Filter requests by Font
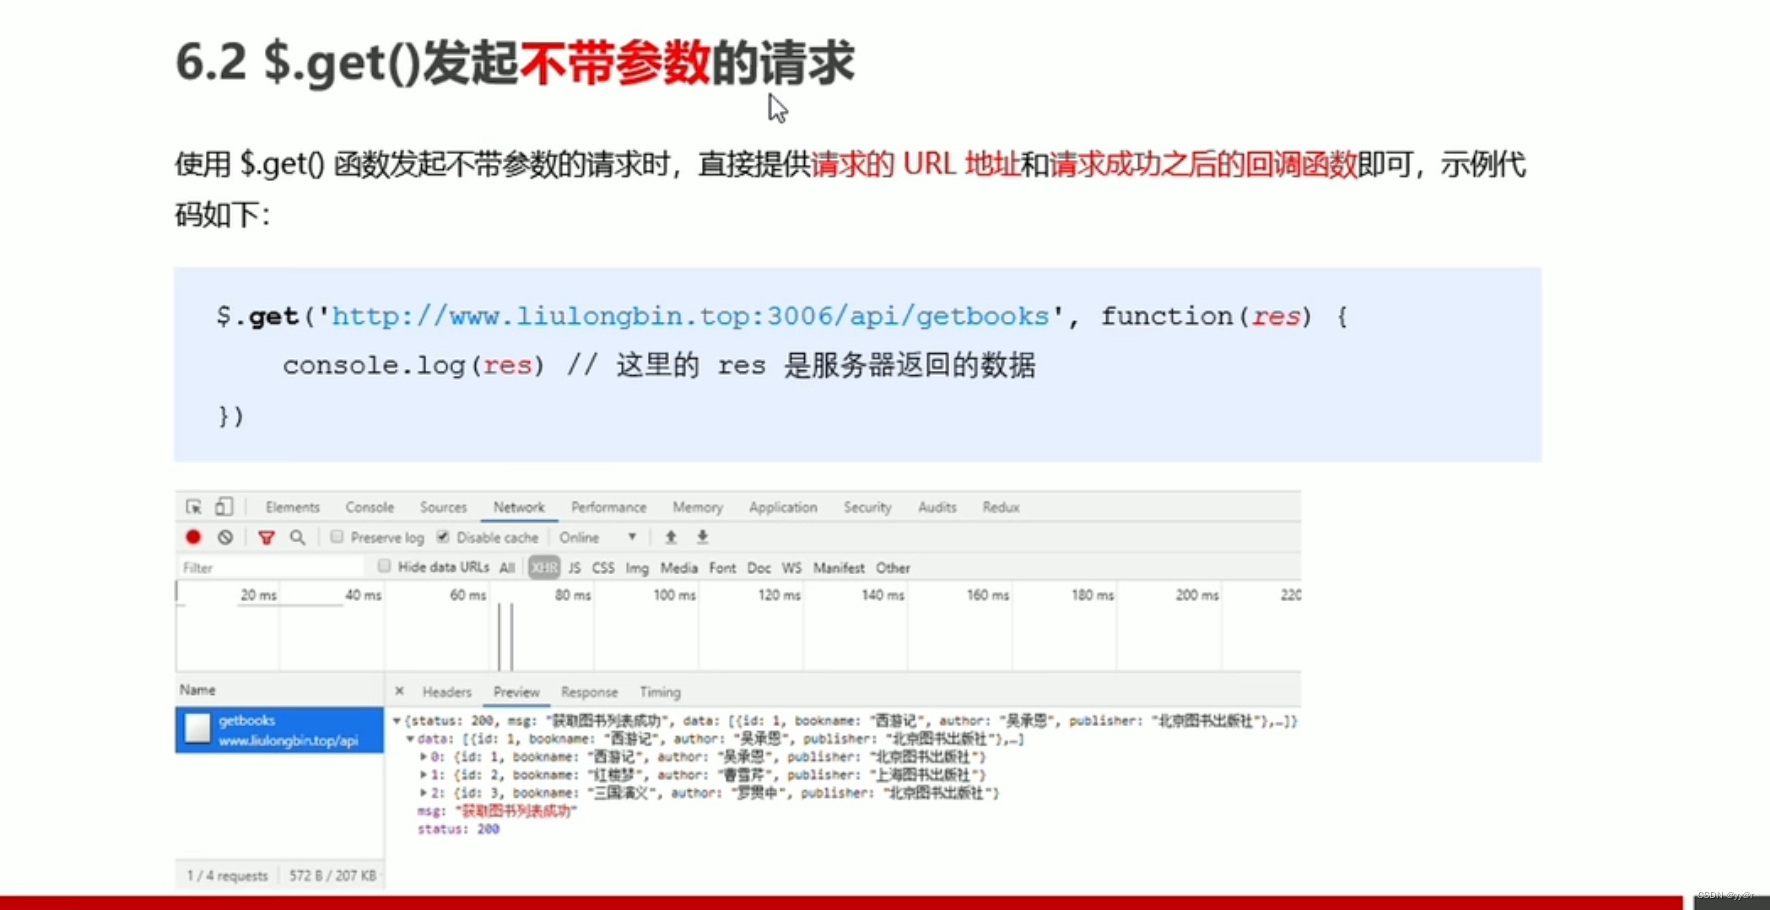Viewport: 1770px width, 910px height. click(x=722, y=567)
